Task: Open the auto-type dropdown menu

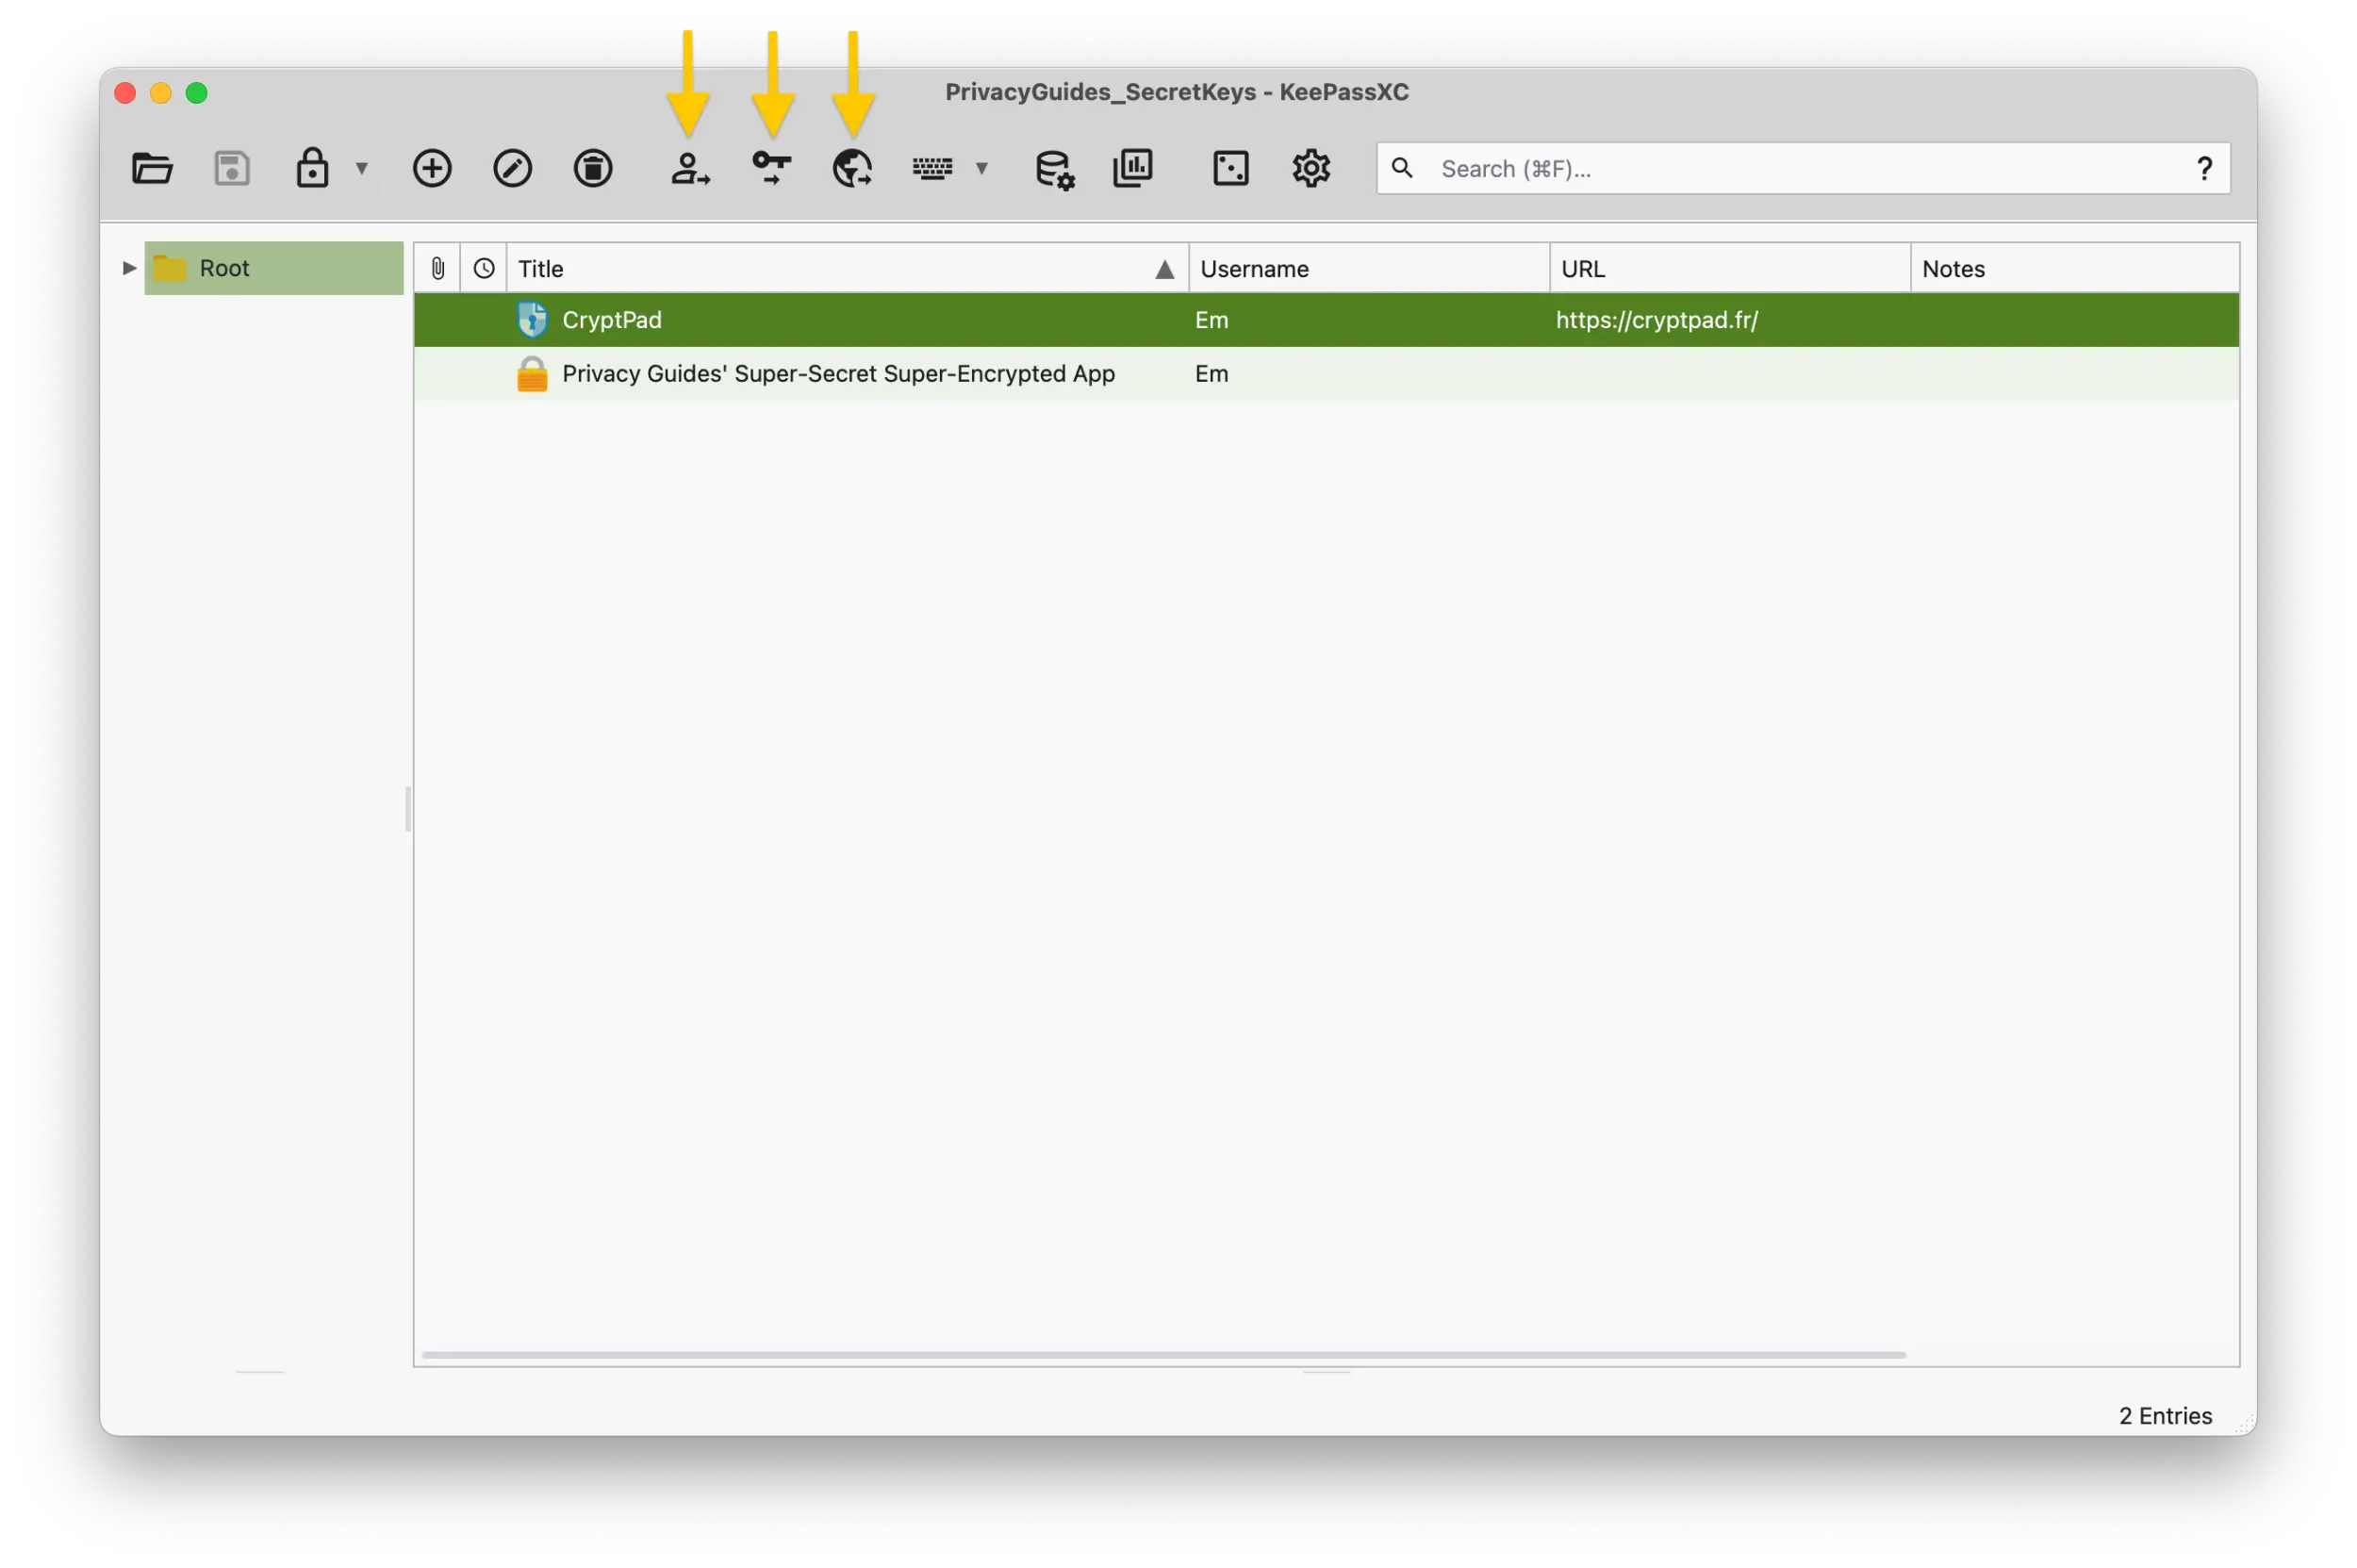Action: click(x=983, y=168)
